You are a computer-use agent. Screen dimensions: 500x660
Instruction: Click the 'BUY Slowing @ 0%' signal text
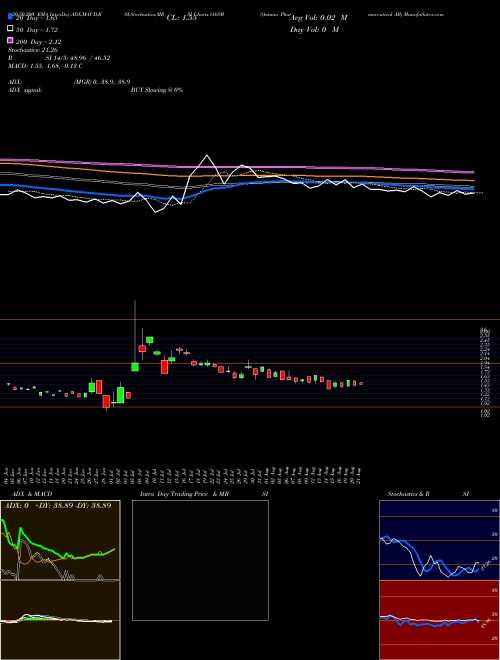(157, 90)
